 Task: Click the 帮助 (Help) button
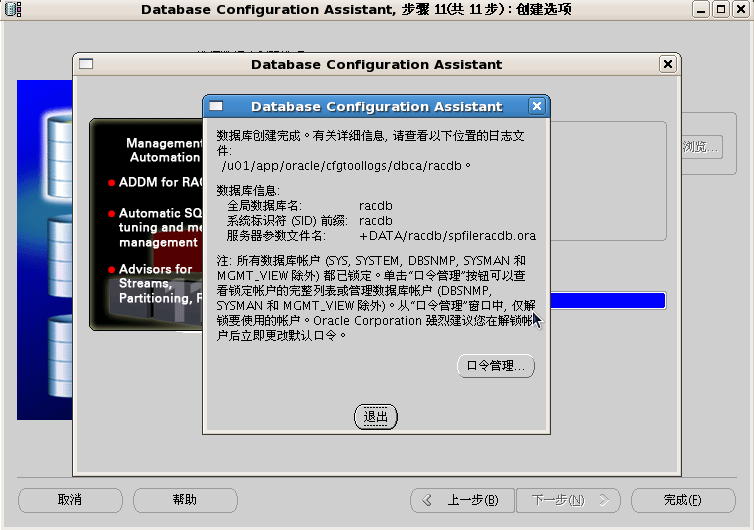[185, 500]
